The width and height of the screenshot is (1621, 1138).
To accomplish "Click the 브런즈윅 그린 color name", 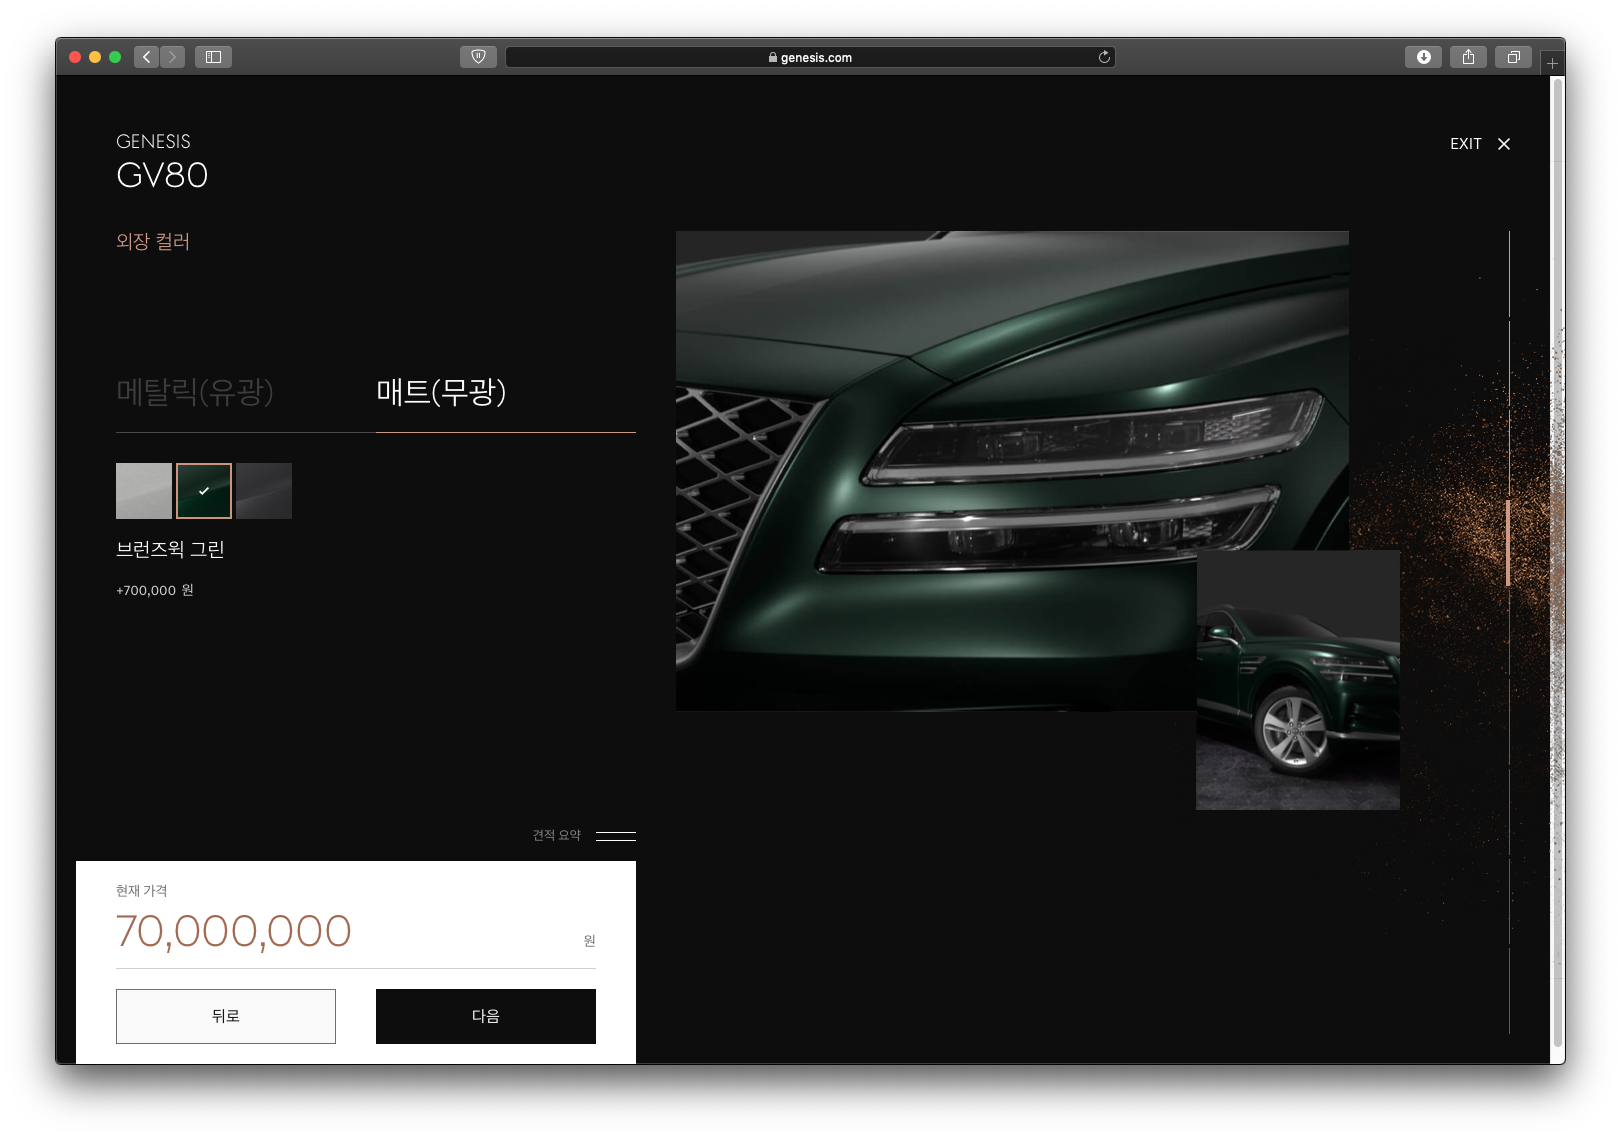I will (x=170, y=549).
